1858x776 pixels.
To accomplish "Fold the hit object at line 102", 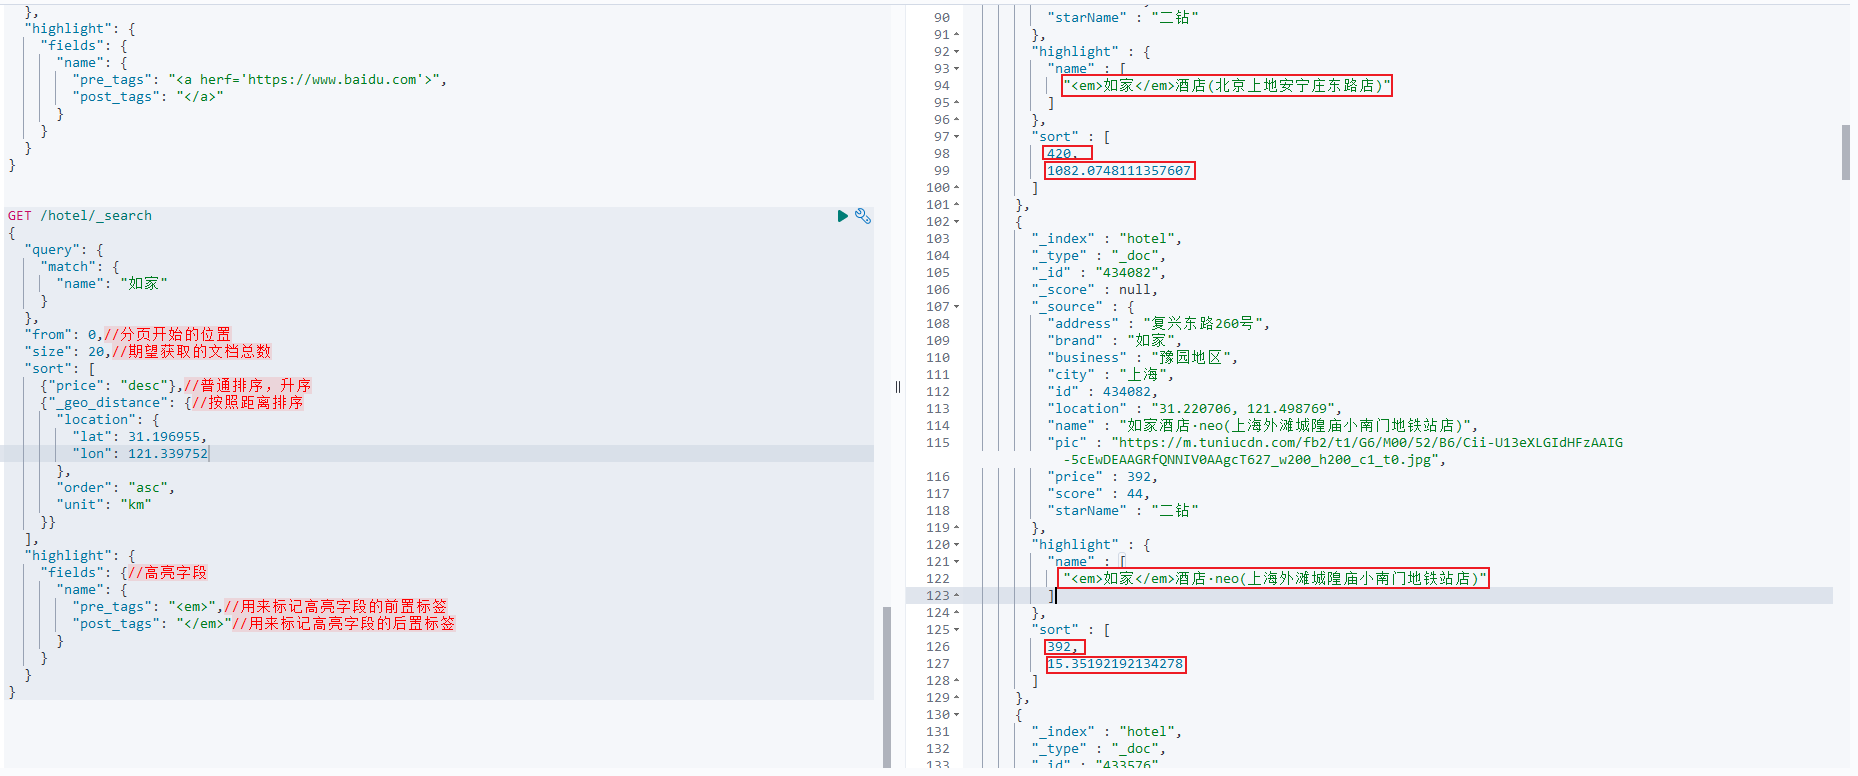I will (x=957, y=222).
